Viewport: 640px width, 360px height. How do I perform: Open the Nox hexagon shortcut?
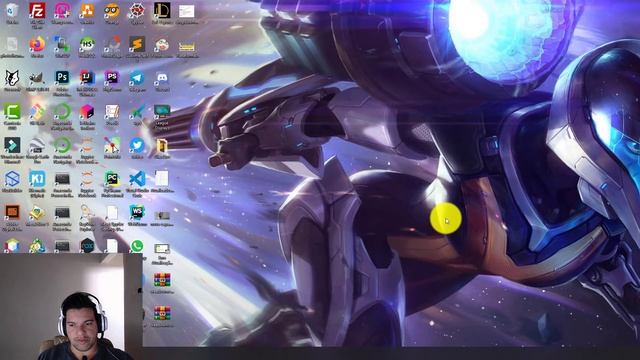tap(87, 246)
